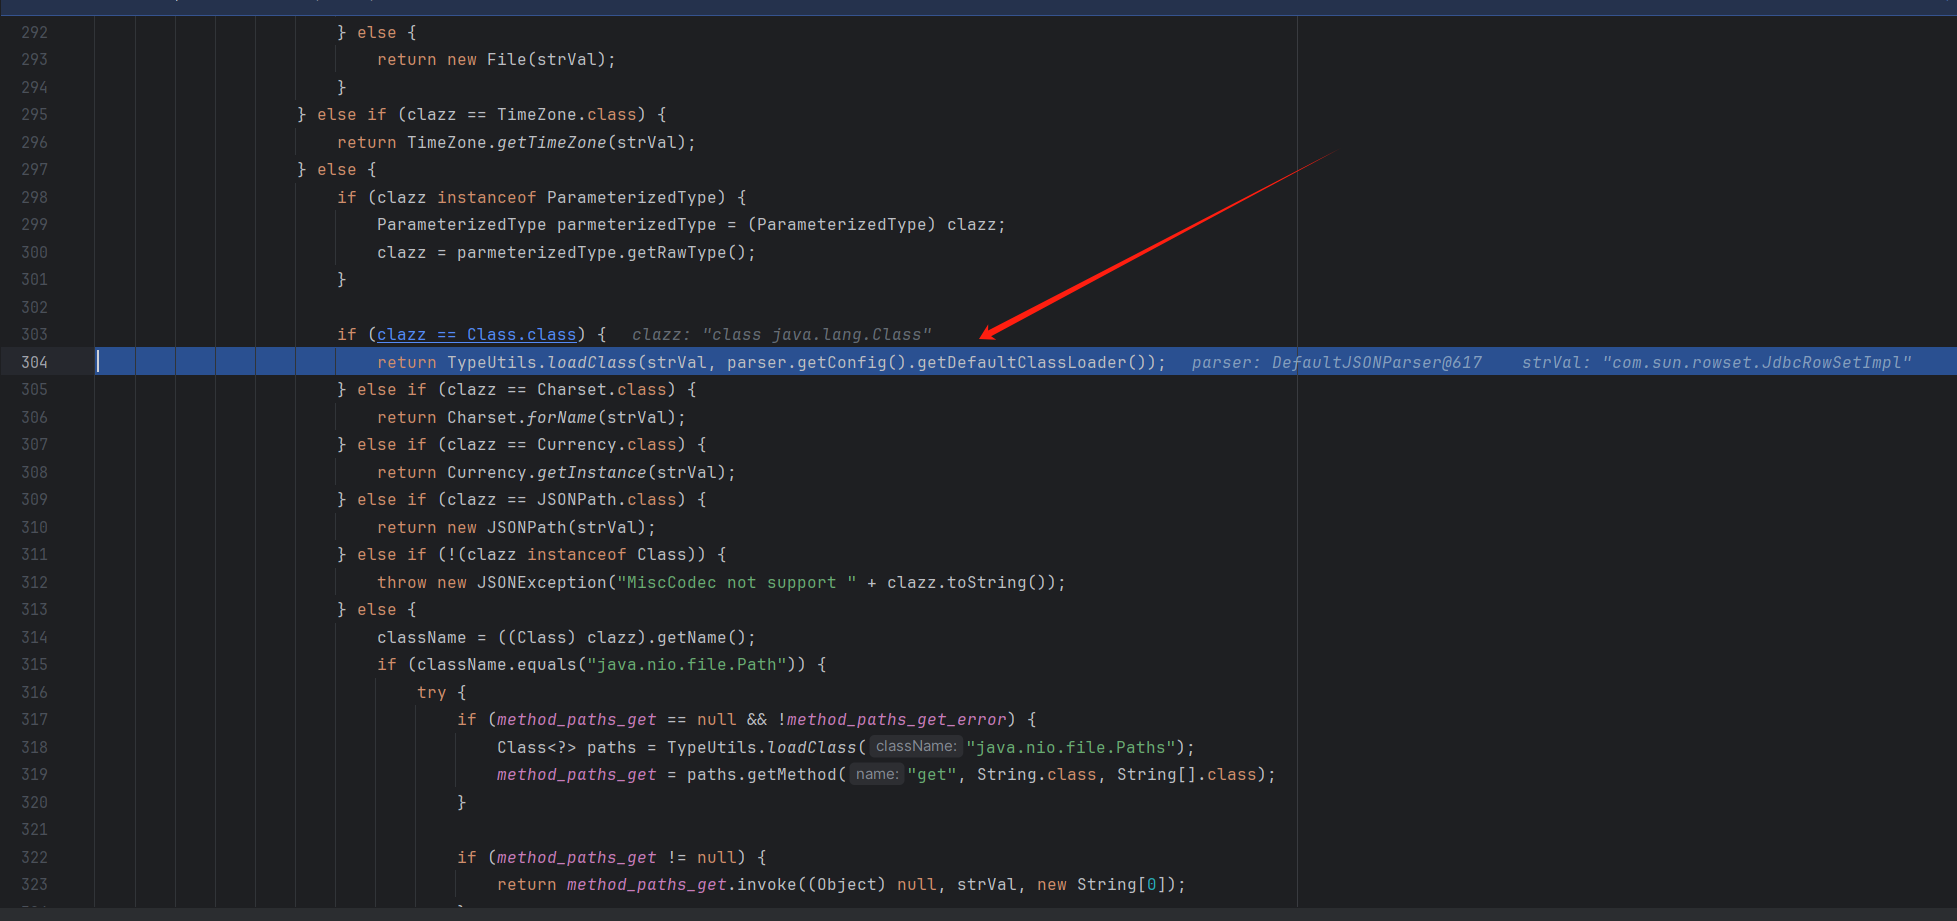Click line number 323 in the gutter
This screenshot has height=921, width=1957.
coord(34,884)
